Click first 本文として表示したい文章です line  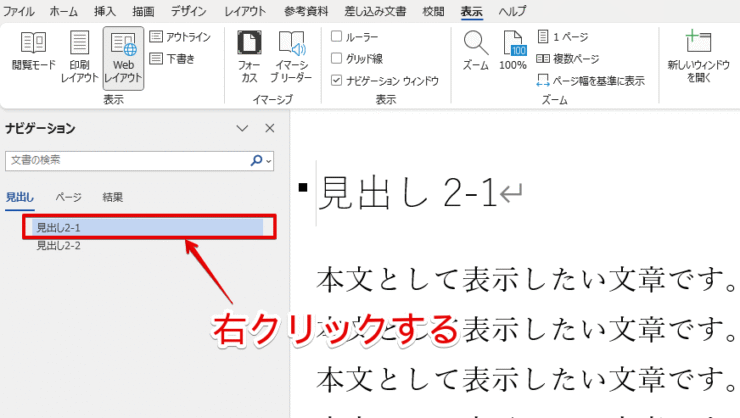click(x=526, y=279)
